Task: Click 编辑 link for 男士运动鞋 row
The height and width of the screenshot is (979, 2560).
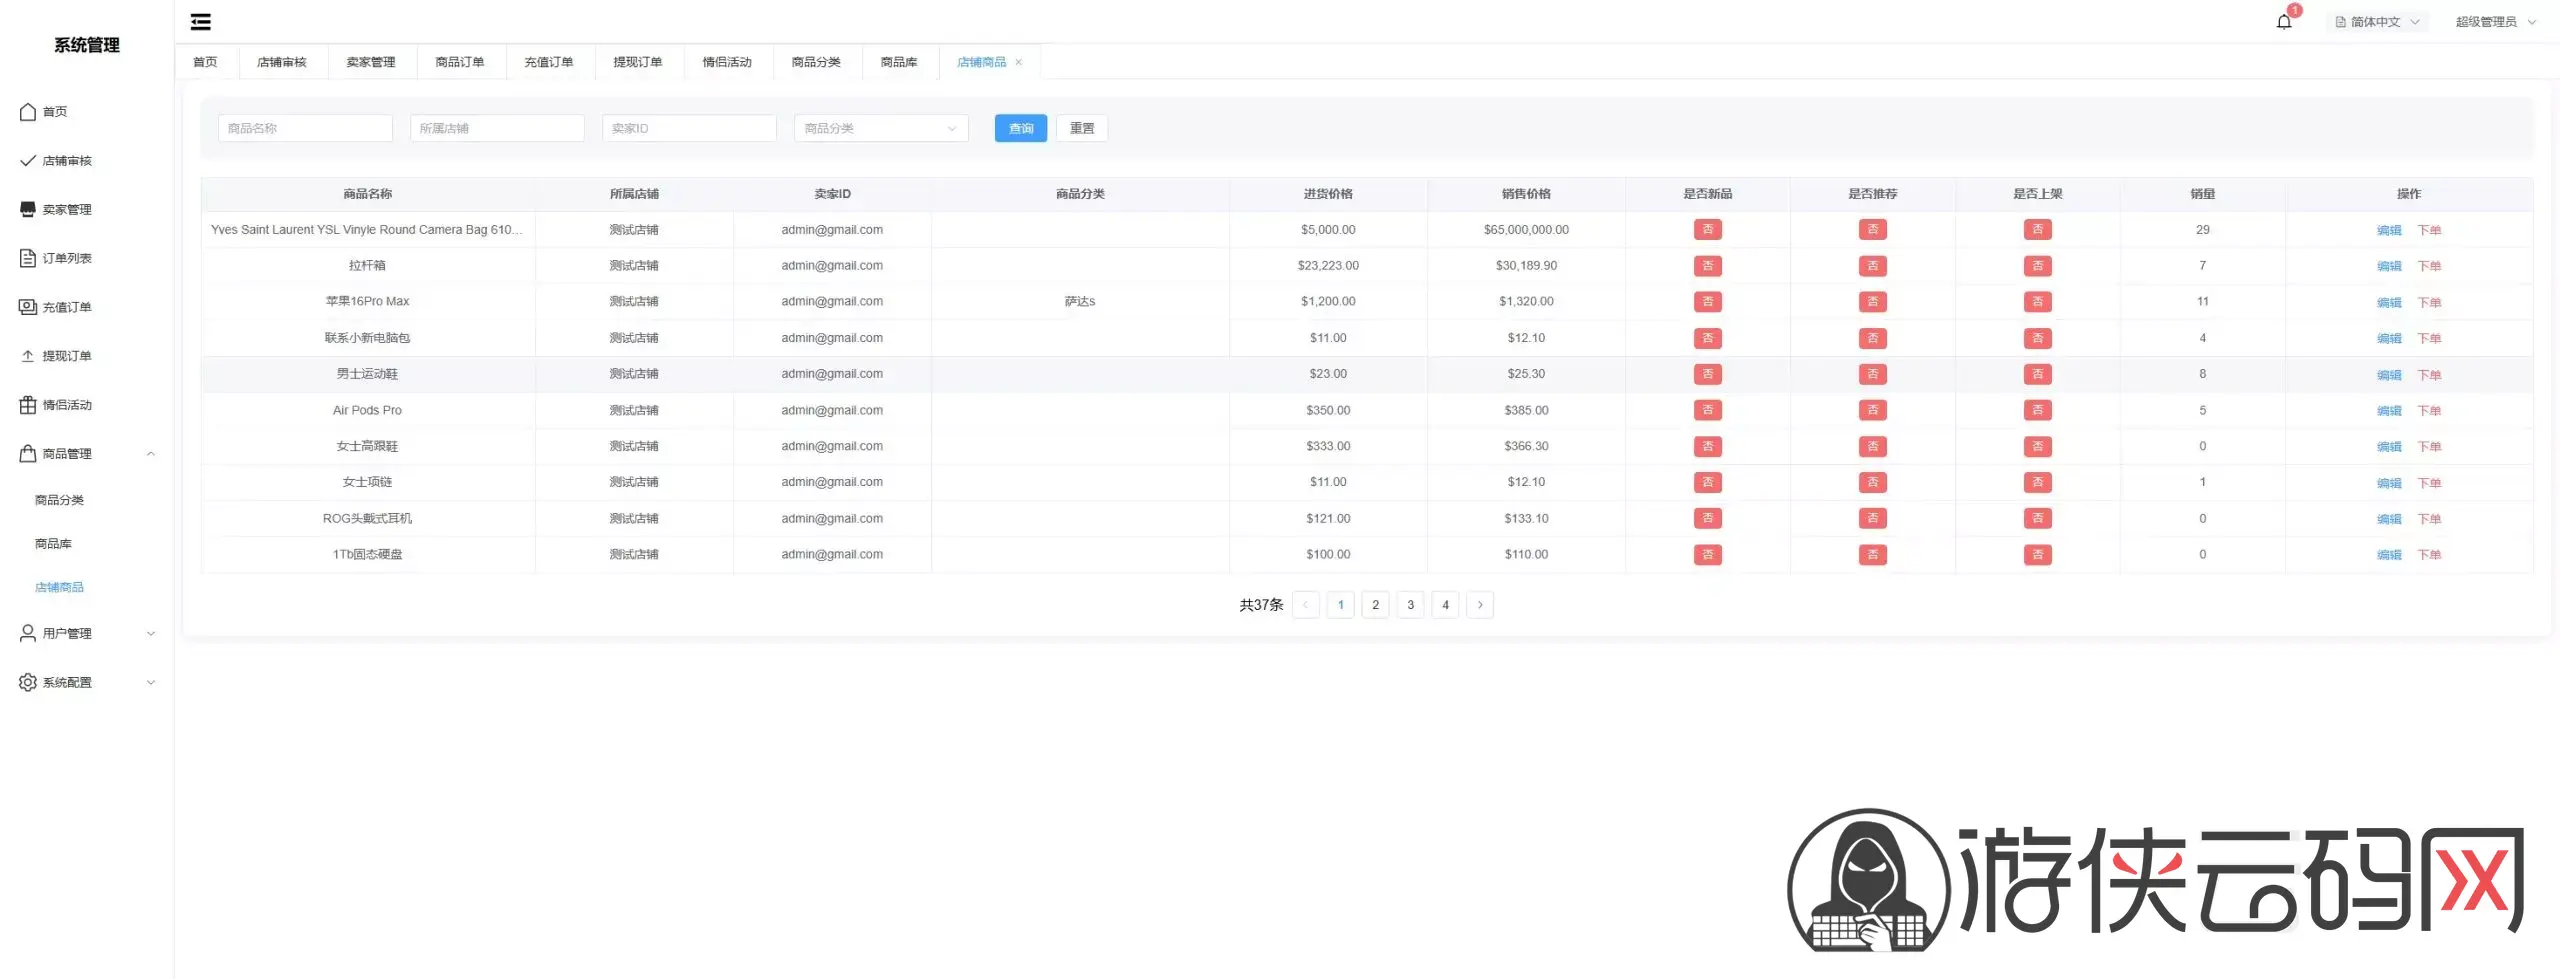Action: (2388, 375)
